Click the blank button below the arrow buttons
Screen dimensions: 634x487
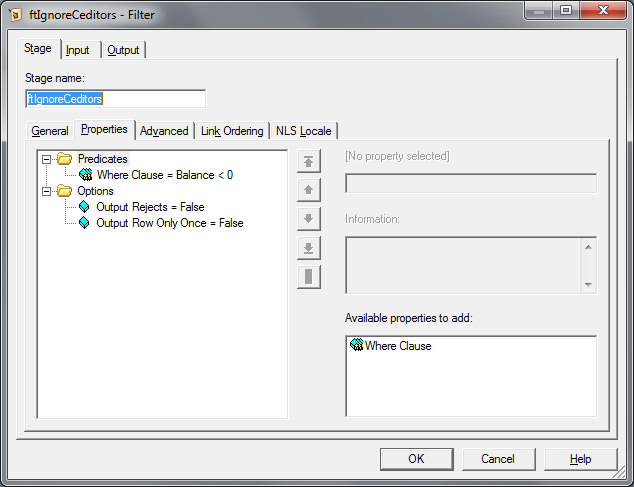309,277
